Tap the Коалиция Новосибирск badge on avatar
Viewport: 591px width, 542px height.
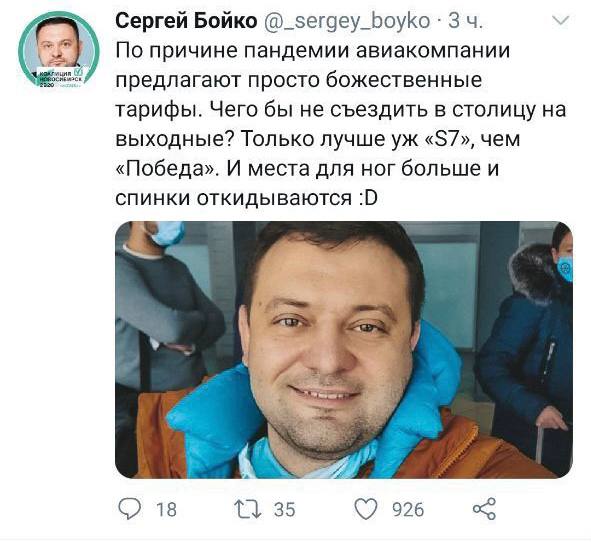click(x=60, y=77)
